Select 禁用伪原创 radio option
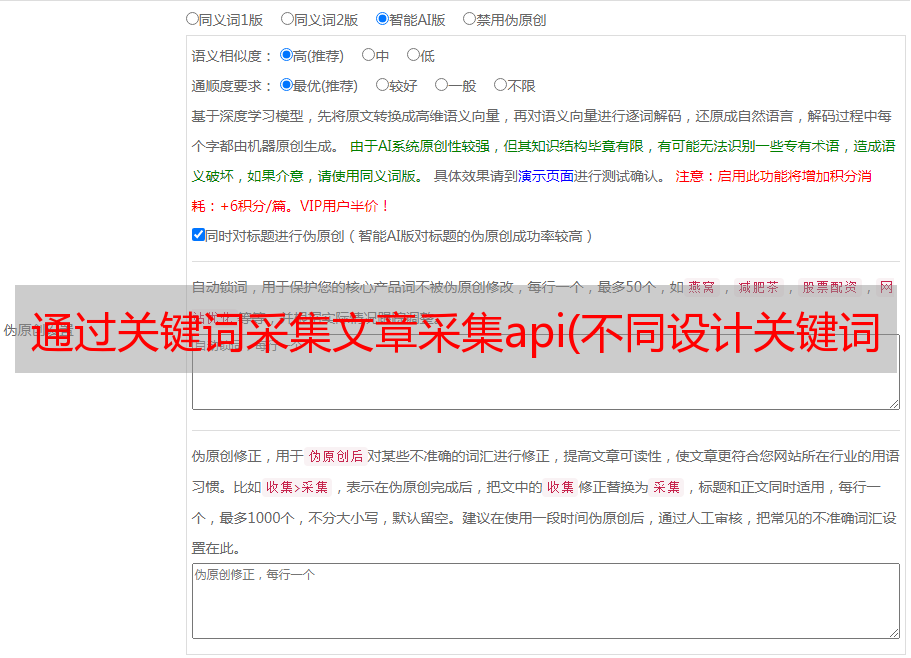911x658 pixels. (x=469, y=19)
